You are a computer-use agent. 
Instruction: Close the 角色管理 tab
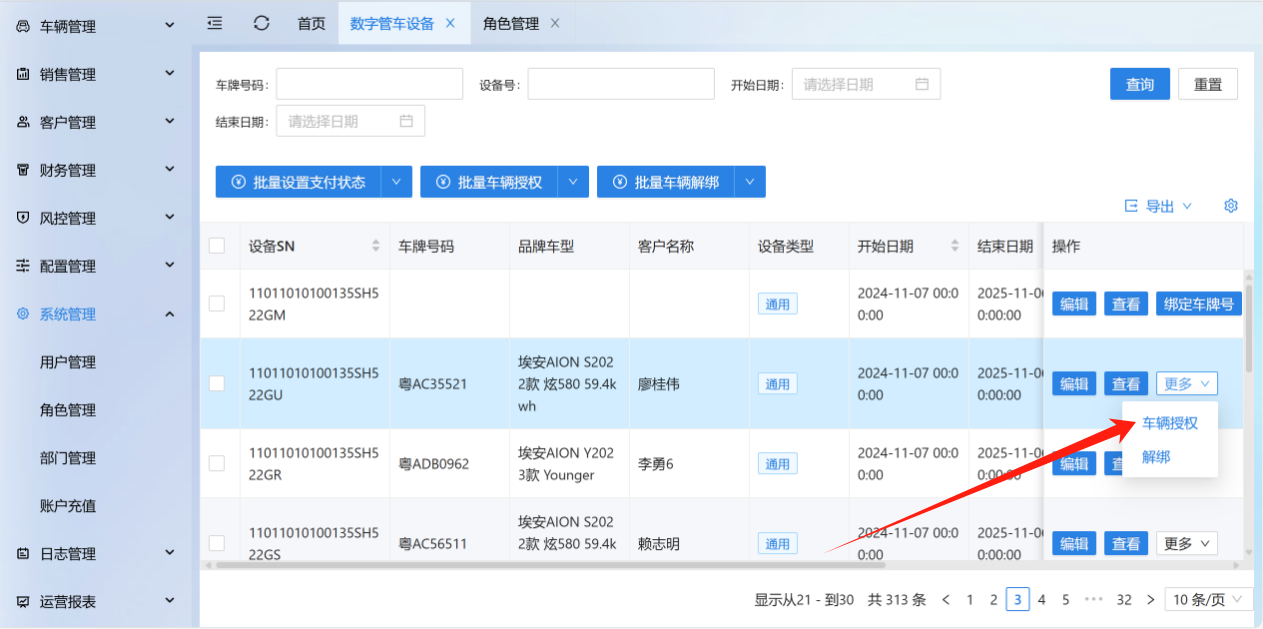555,23
